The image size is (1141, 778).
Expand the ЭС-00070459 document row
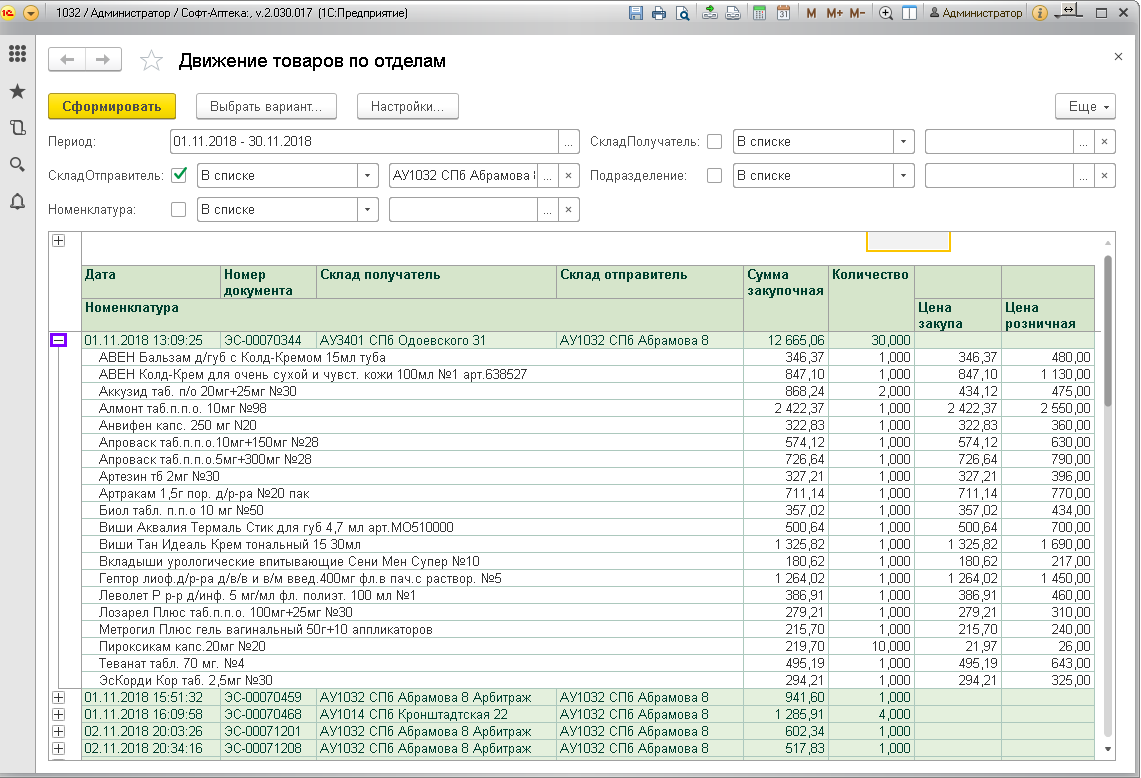click(x=58, y=697)
